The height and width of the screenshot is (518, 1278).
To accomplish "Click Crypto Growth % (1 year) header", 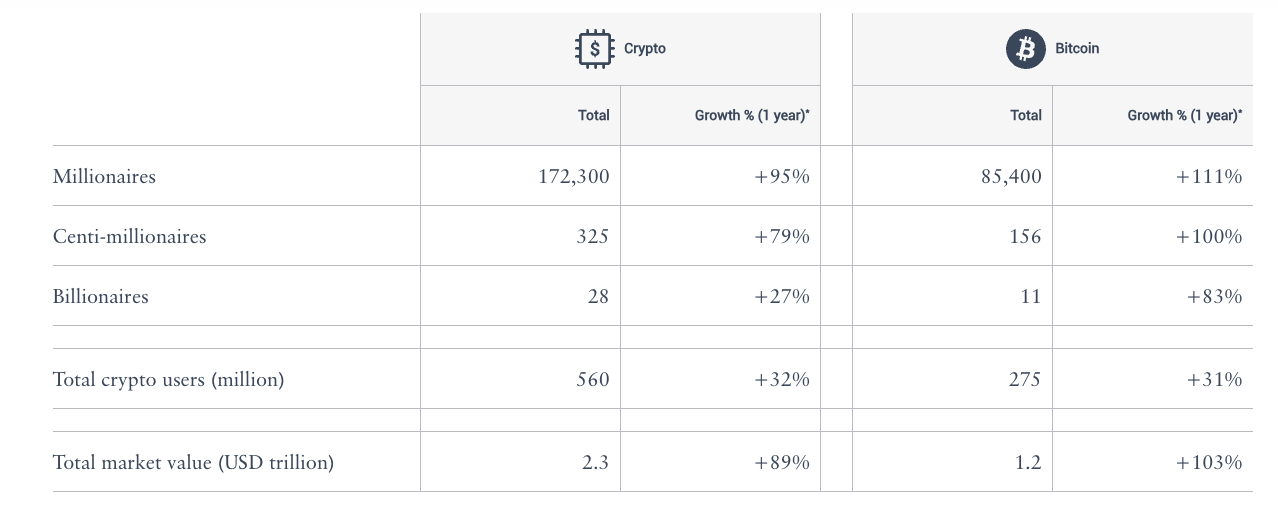I will tap(752, 115).
